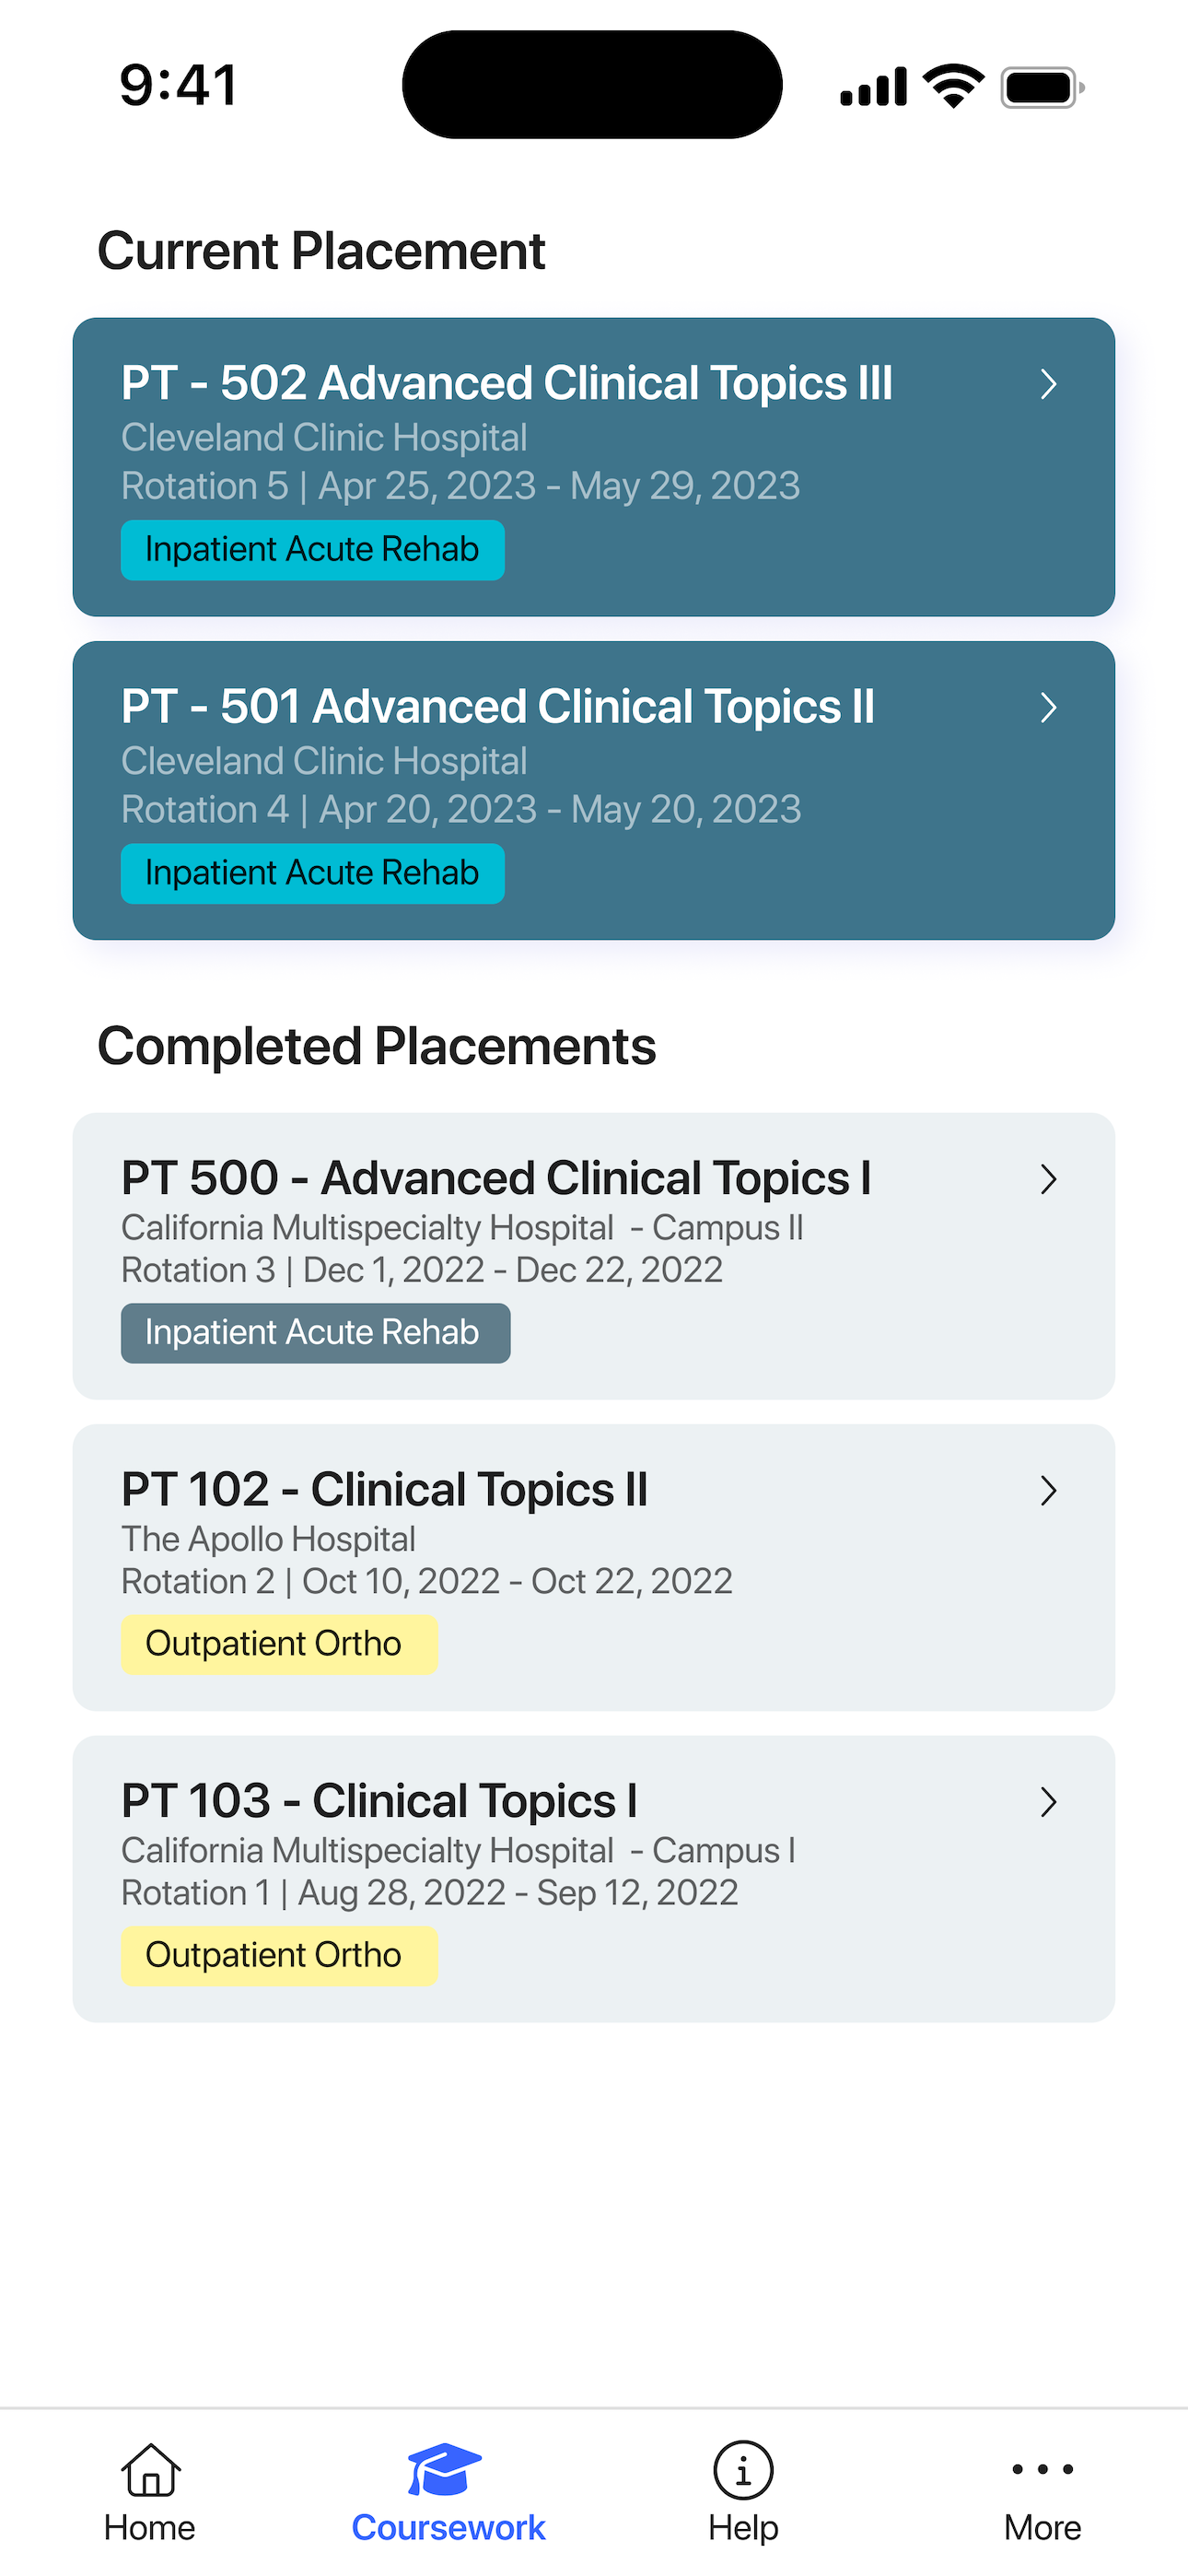Open chevron for PT 103 Clinical Topics I
The width and height of the screenshot is (1188, 2576).
[1048, 1801]
